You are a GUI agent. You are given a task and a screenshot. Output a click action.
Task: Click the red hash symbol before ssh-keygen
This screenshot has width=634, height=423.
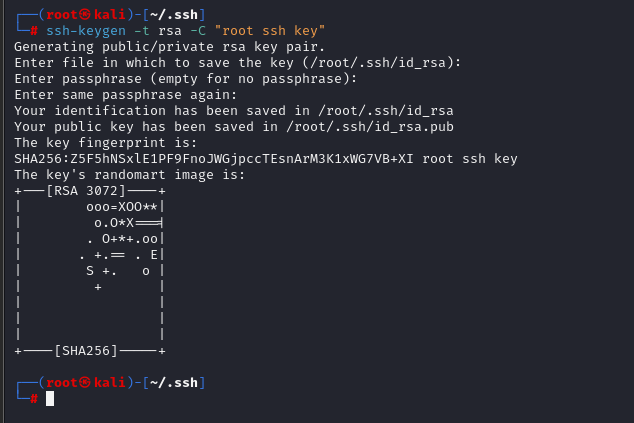[33, 31]
